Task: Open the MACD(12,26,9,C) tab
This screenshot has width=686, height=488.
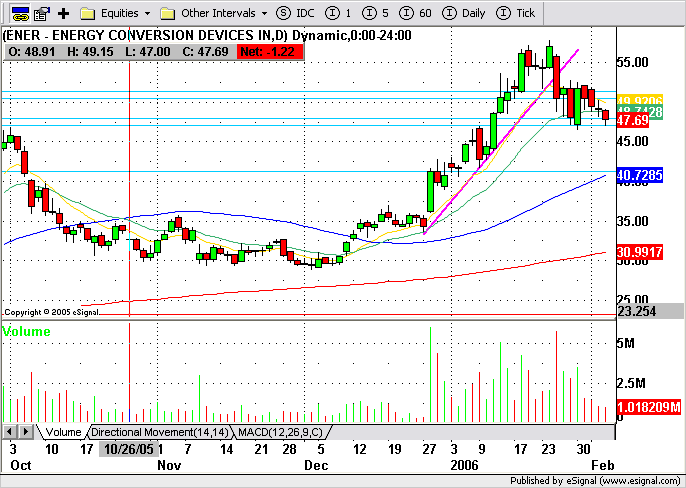Action: (x=280, y=432)
